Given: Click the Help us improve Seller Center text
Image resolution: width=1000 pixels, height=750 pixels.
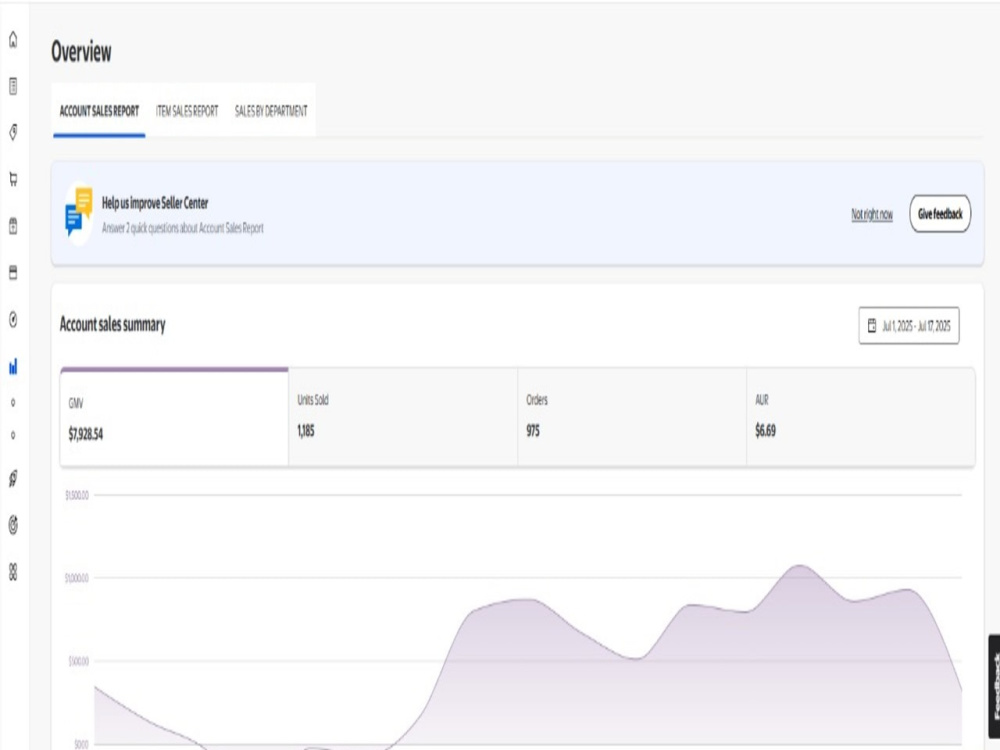Looking at the screenshot, I should coord(155,203).
